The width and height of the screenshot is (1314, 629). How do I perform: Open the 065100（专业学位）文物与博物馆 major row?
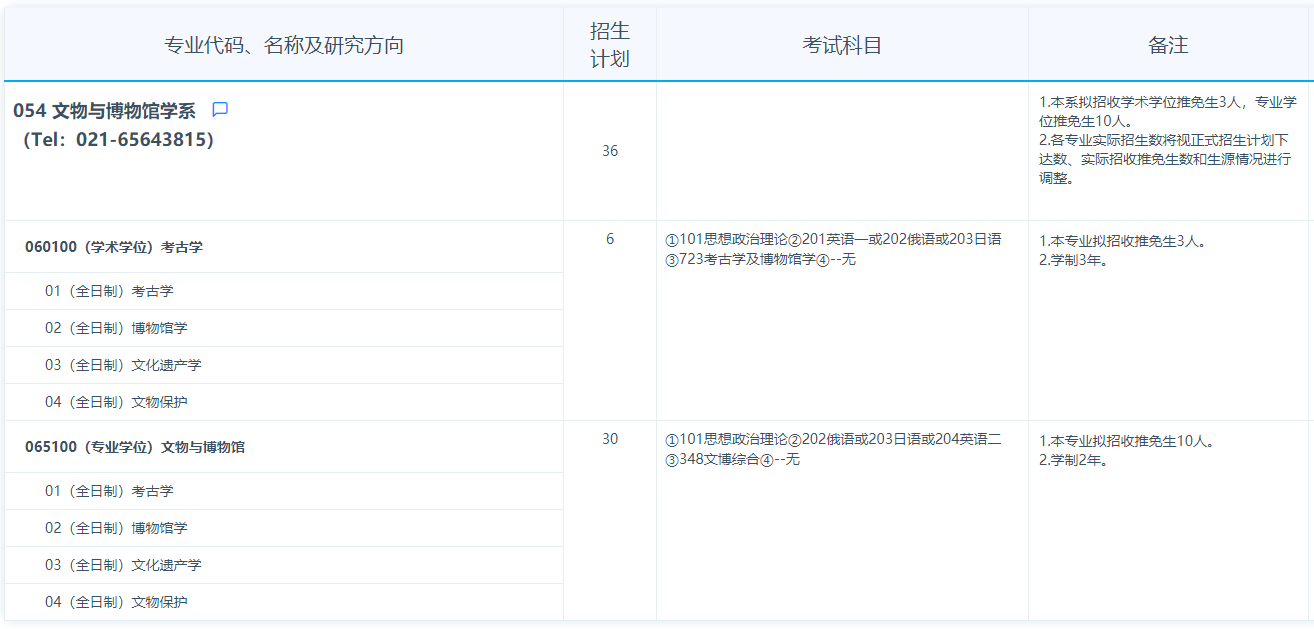135,447
